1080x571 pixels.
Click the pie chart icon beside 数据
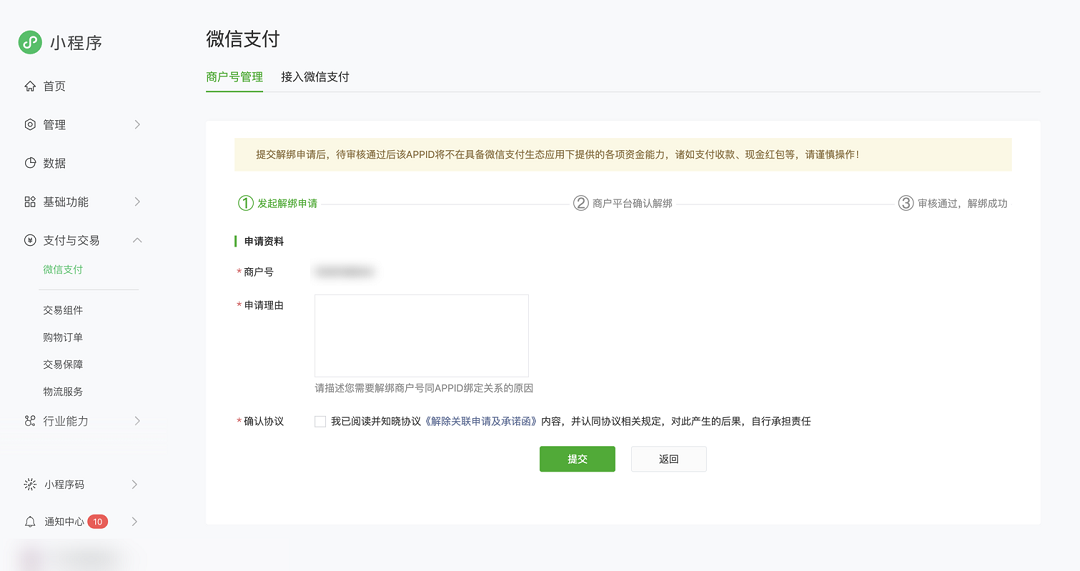tap(30, 163)
